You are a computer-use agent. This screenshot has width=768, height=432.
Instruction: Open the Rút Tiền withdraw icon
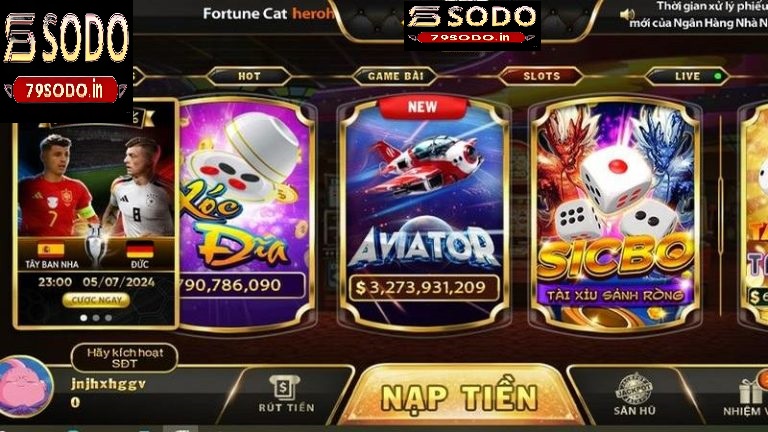click(x=286, y=394)
